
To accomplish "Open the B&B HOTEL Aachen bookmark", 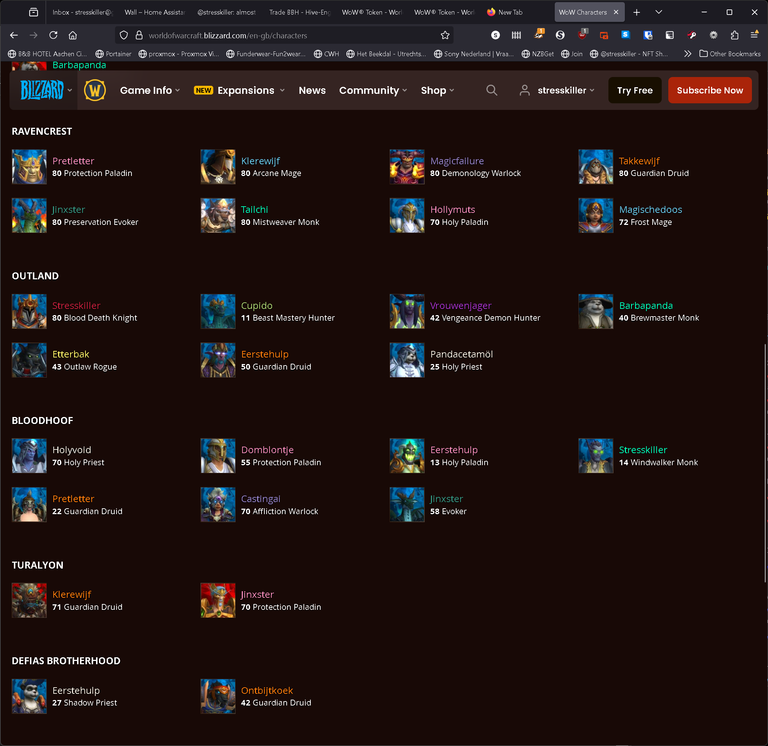I will [x=48, y=54].
